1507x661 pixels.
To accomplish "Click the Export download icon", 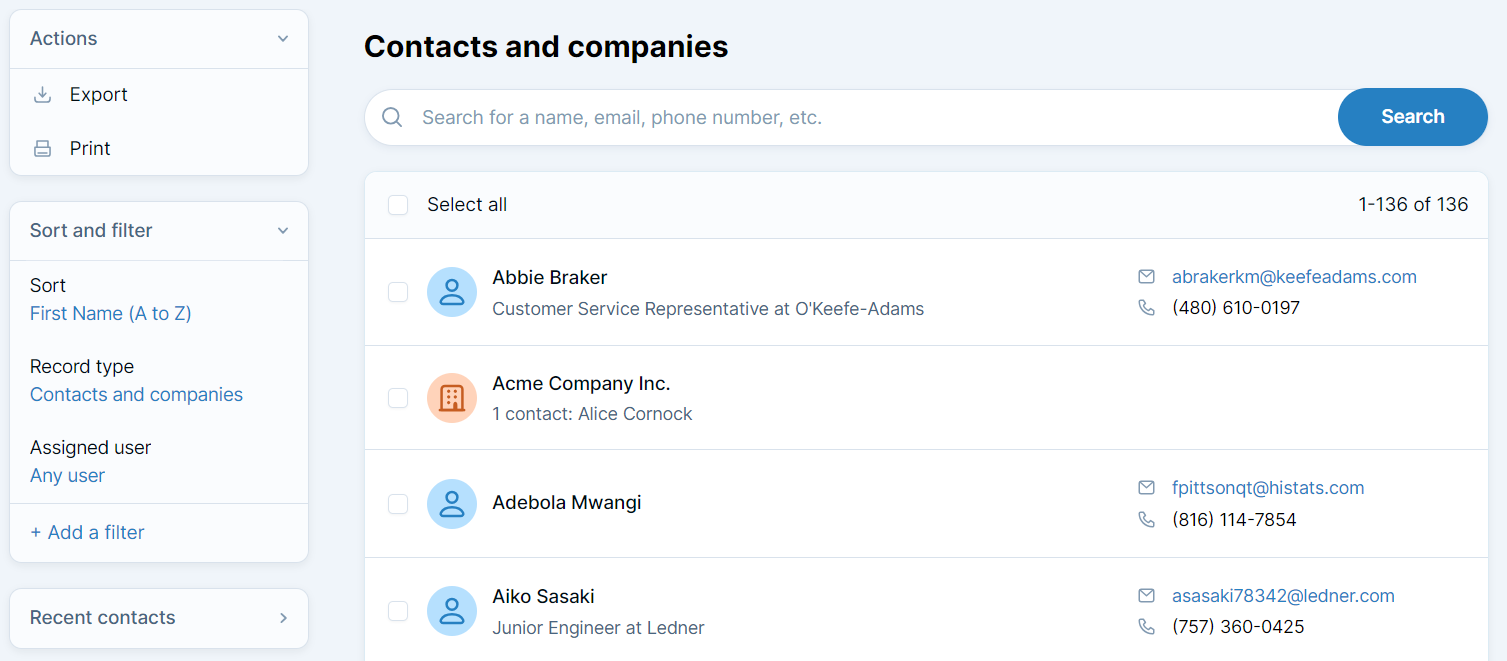I will (42, 95).
